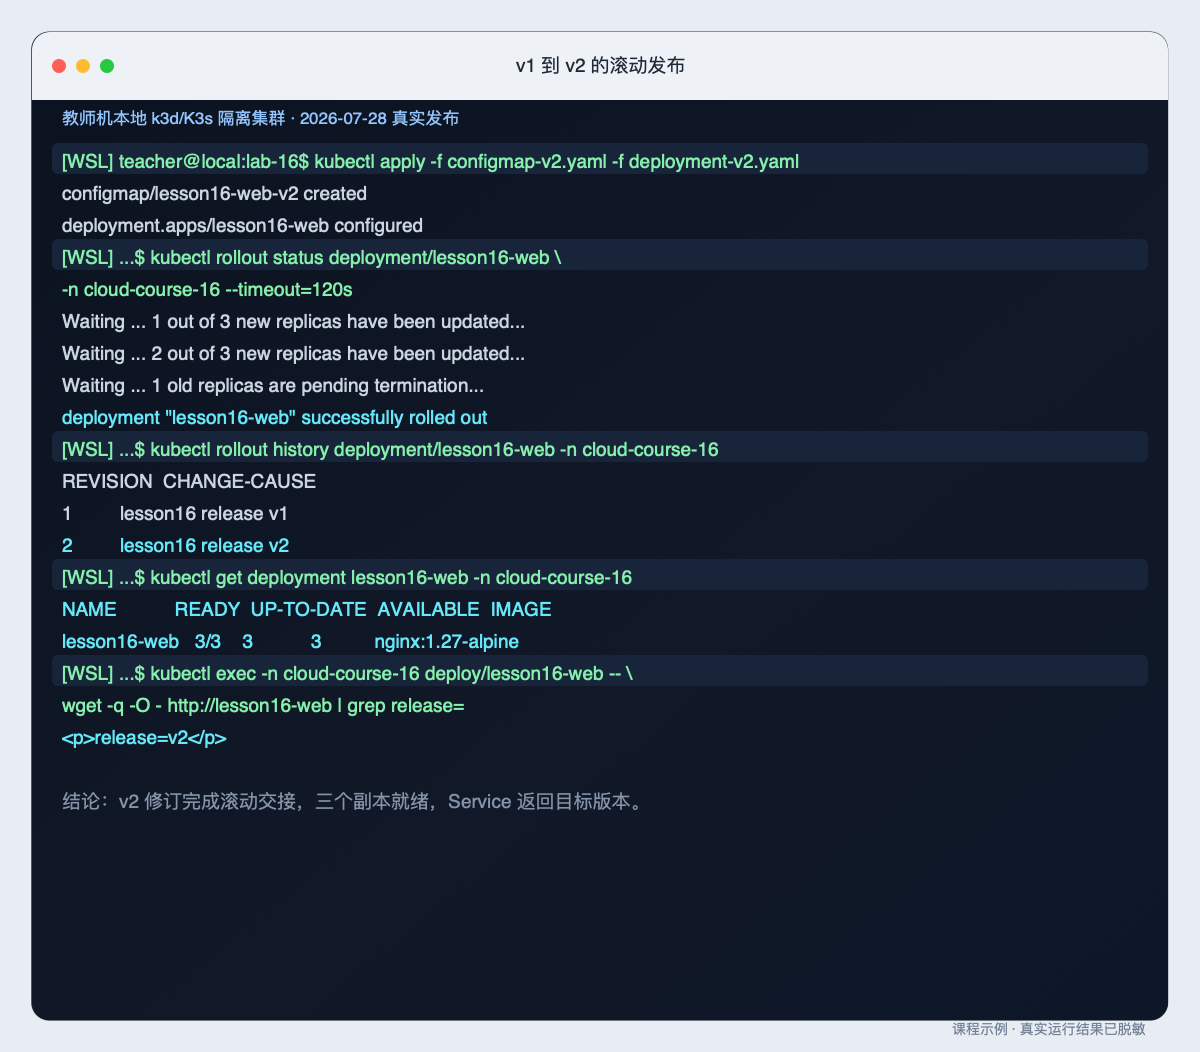Click the 'nginx:1.27-alpine' image value
Image resolution: width=1200 pixels, height=1052 pixels.
coord(447,641)
